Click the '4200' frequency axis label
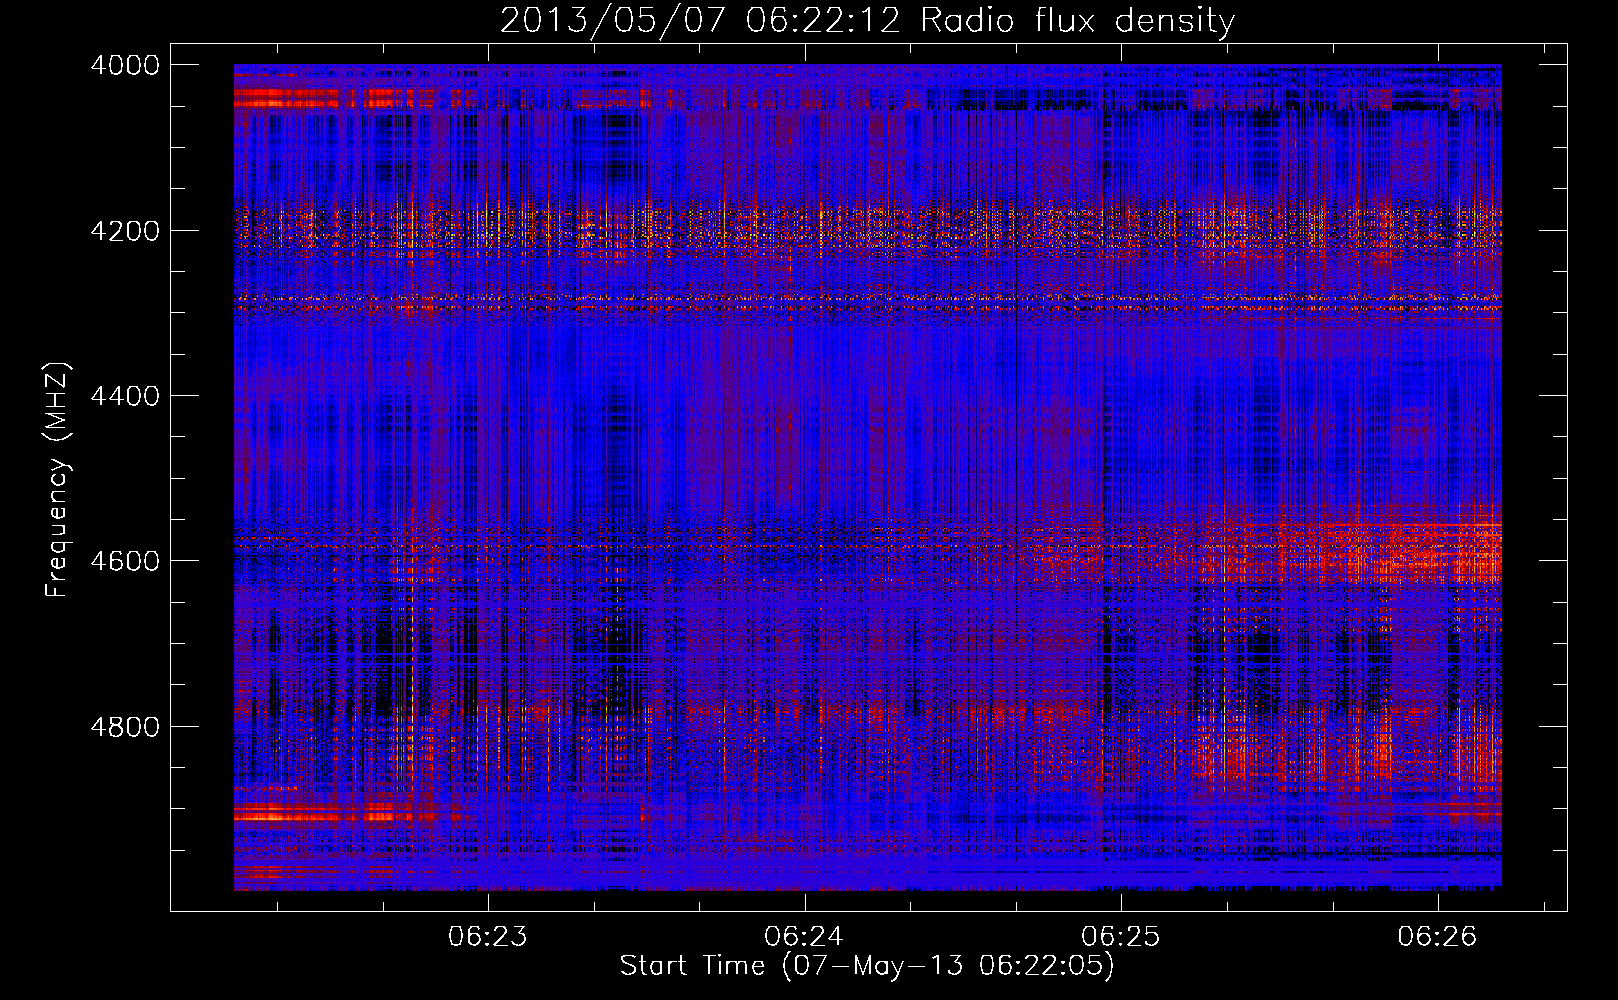 (x=125, y=231)
